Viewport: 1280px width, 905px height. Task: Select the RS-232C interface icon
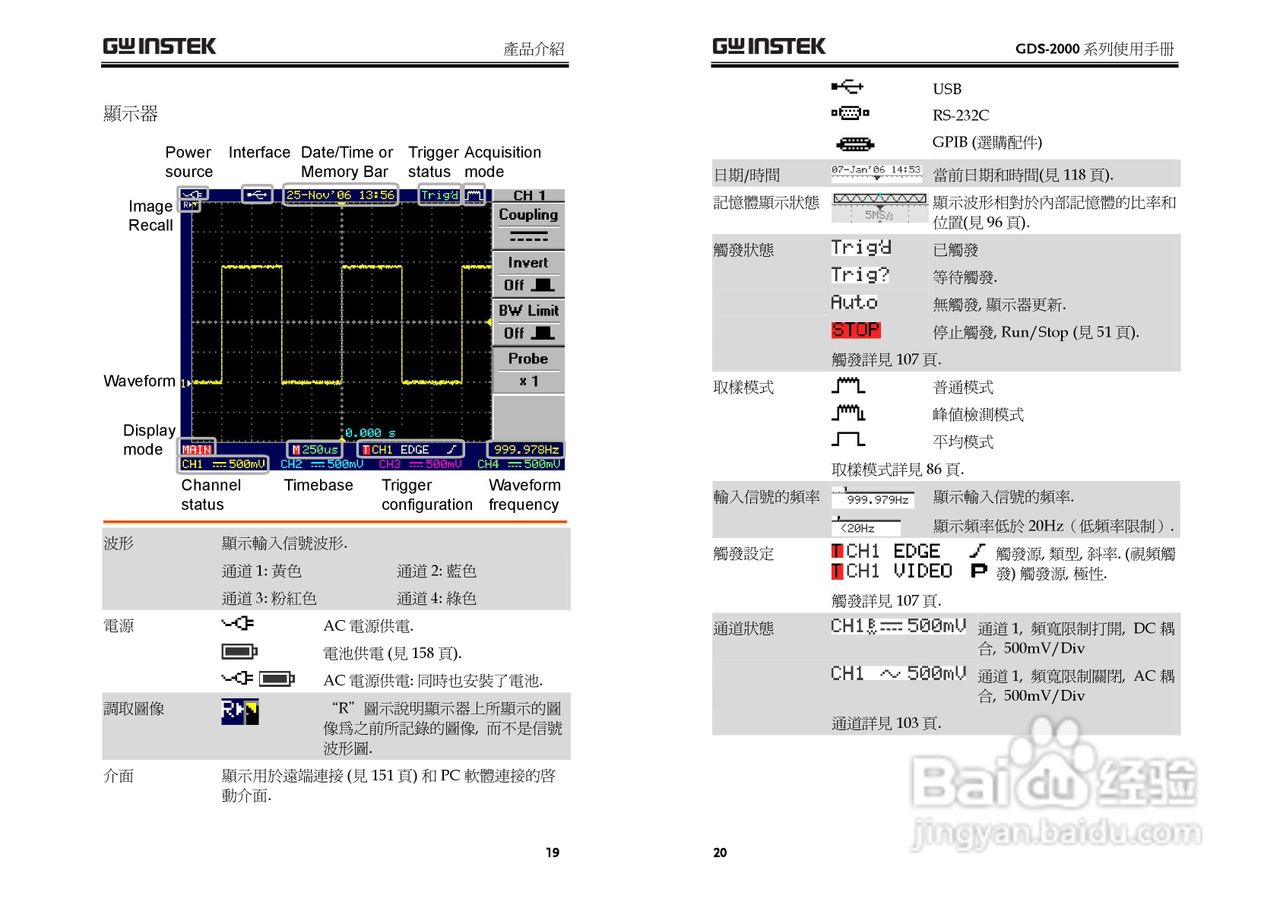click(848, 113)
